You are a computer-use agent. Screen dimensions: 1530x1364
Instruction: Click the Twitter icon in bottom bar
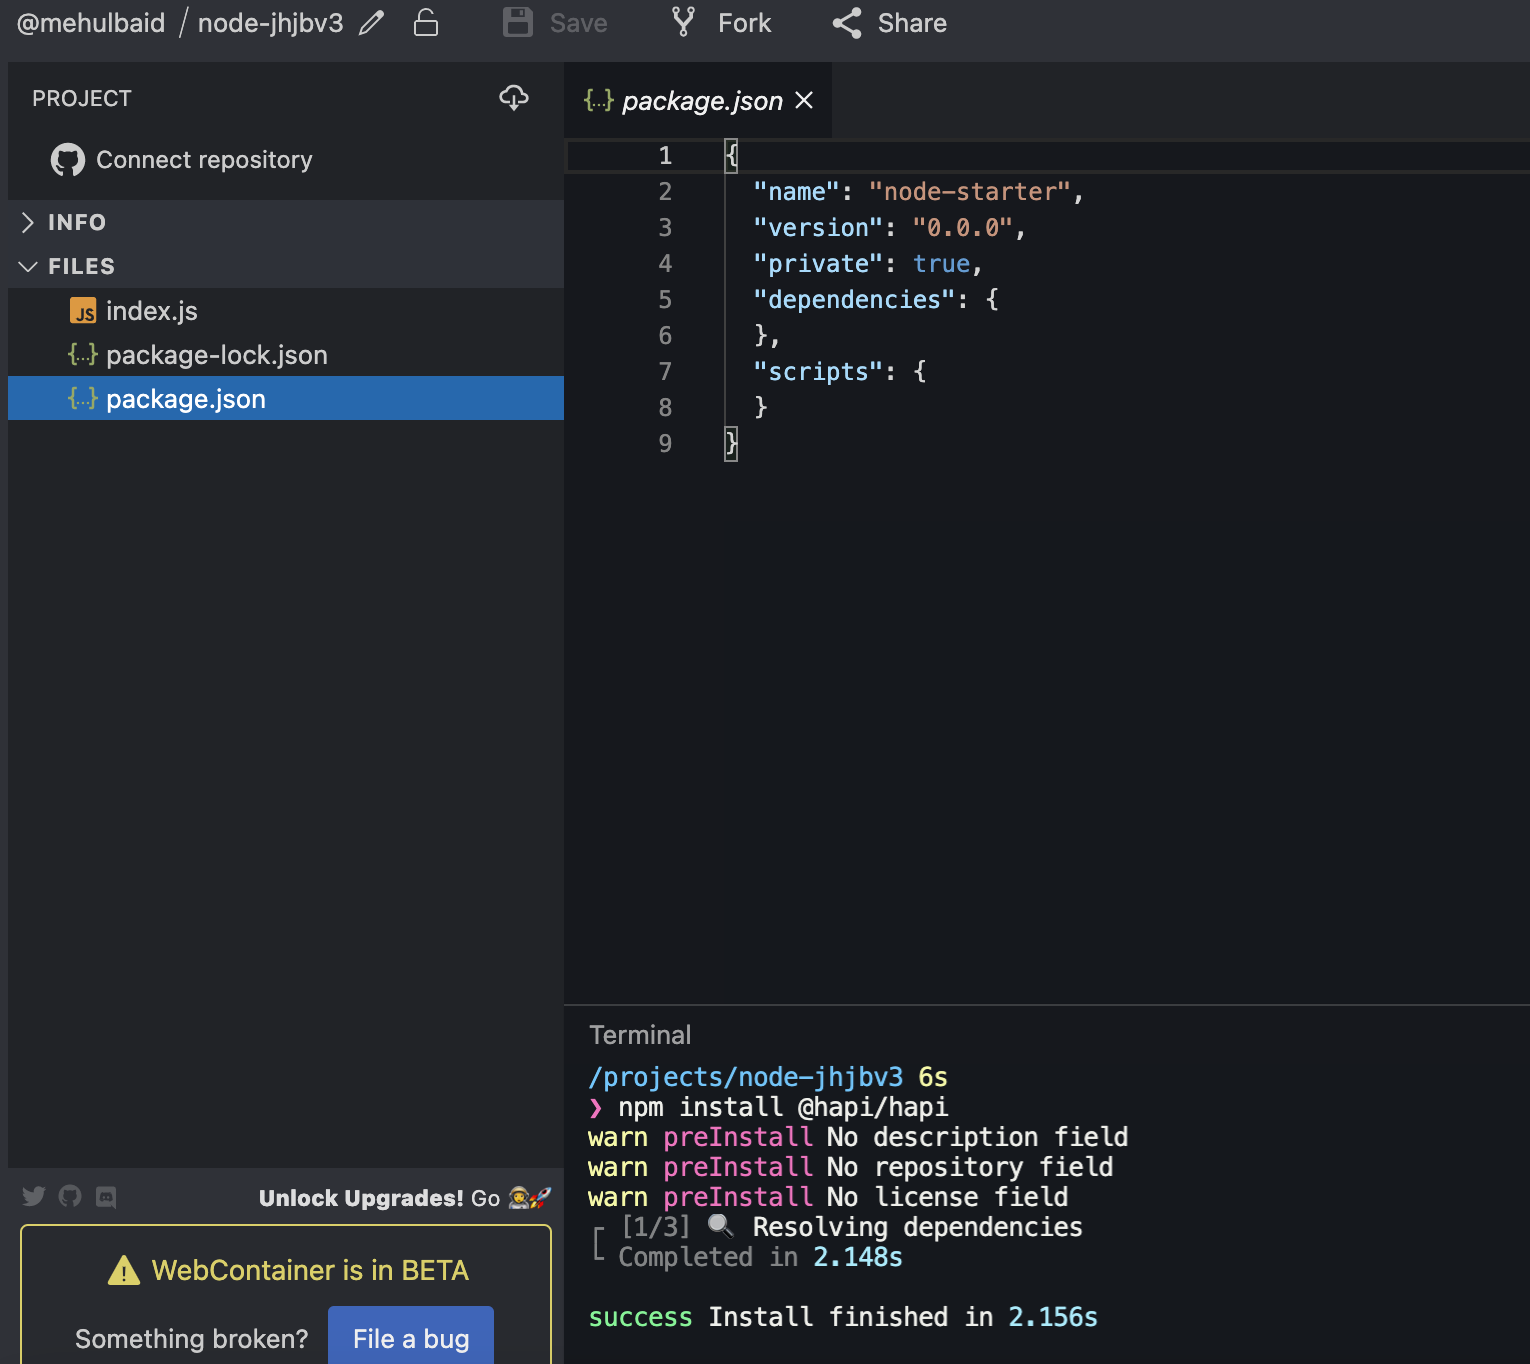(x=33, y=1196)
